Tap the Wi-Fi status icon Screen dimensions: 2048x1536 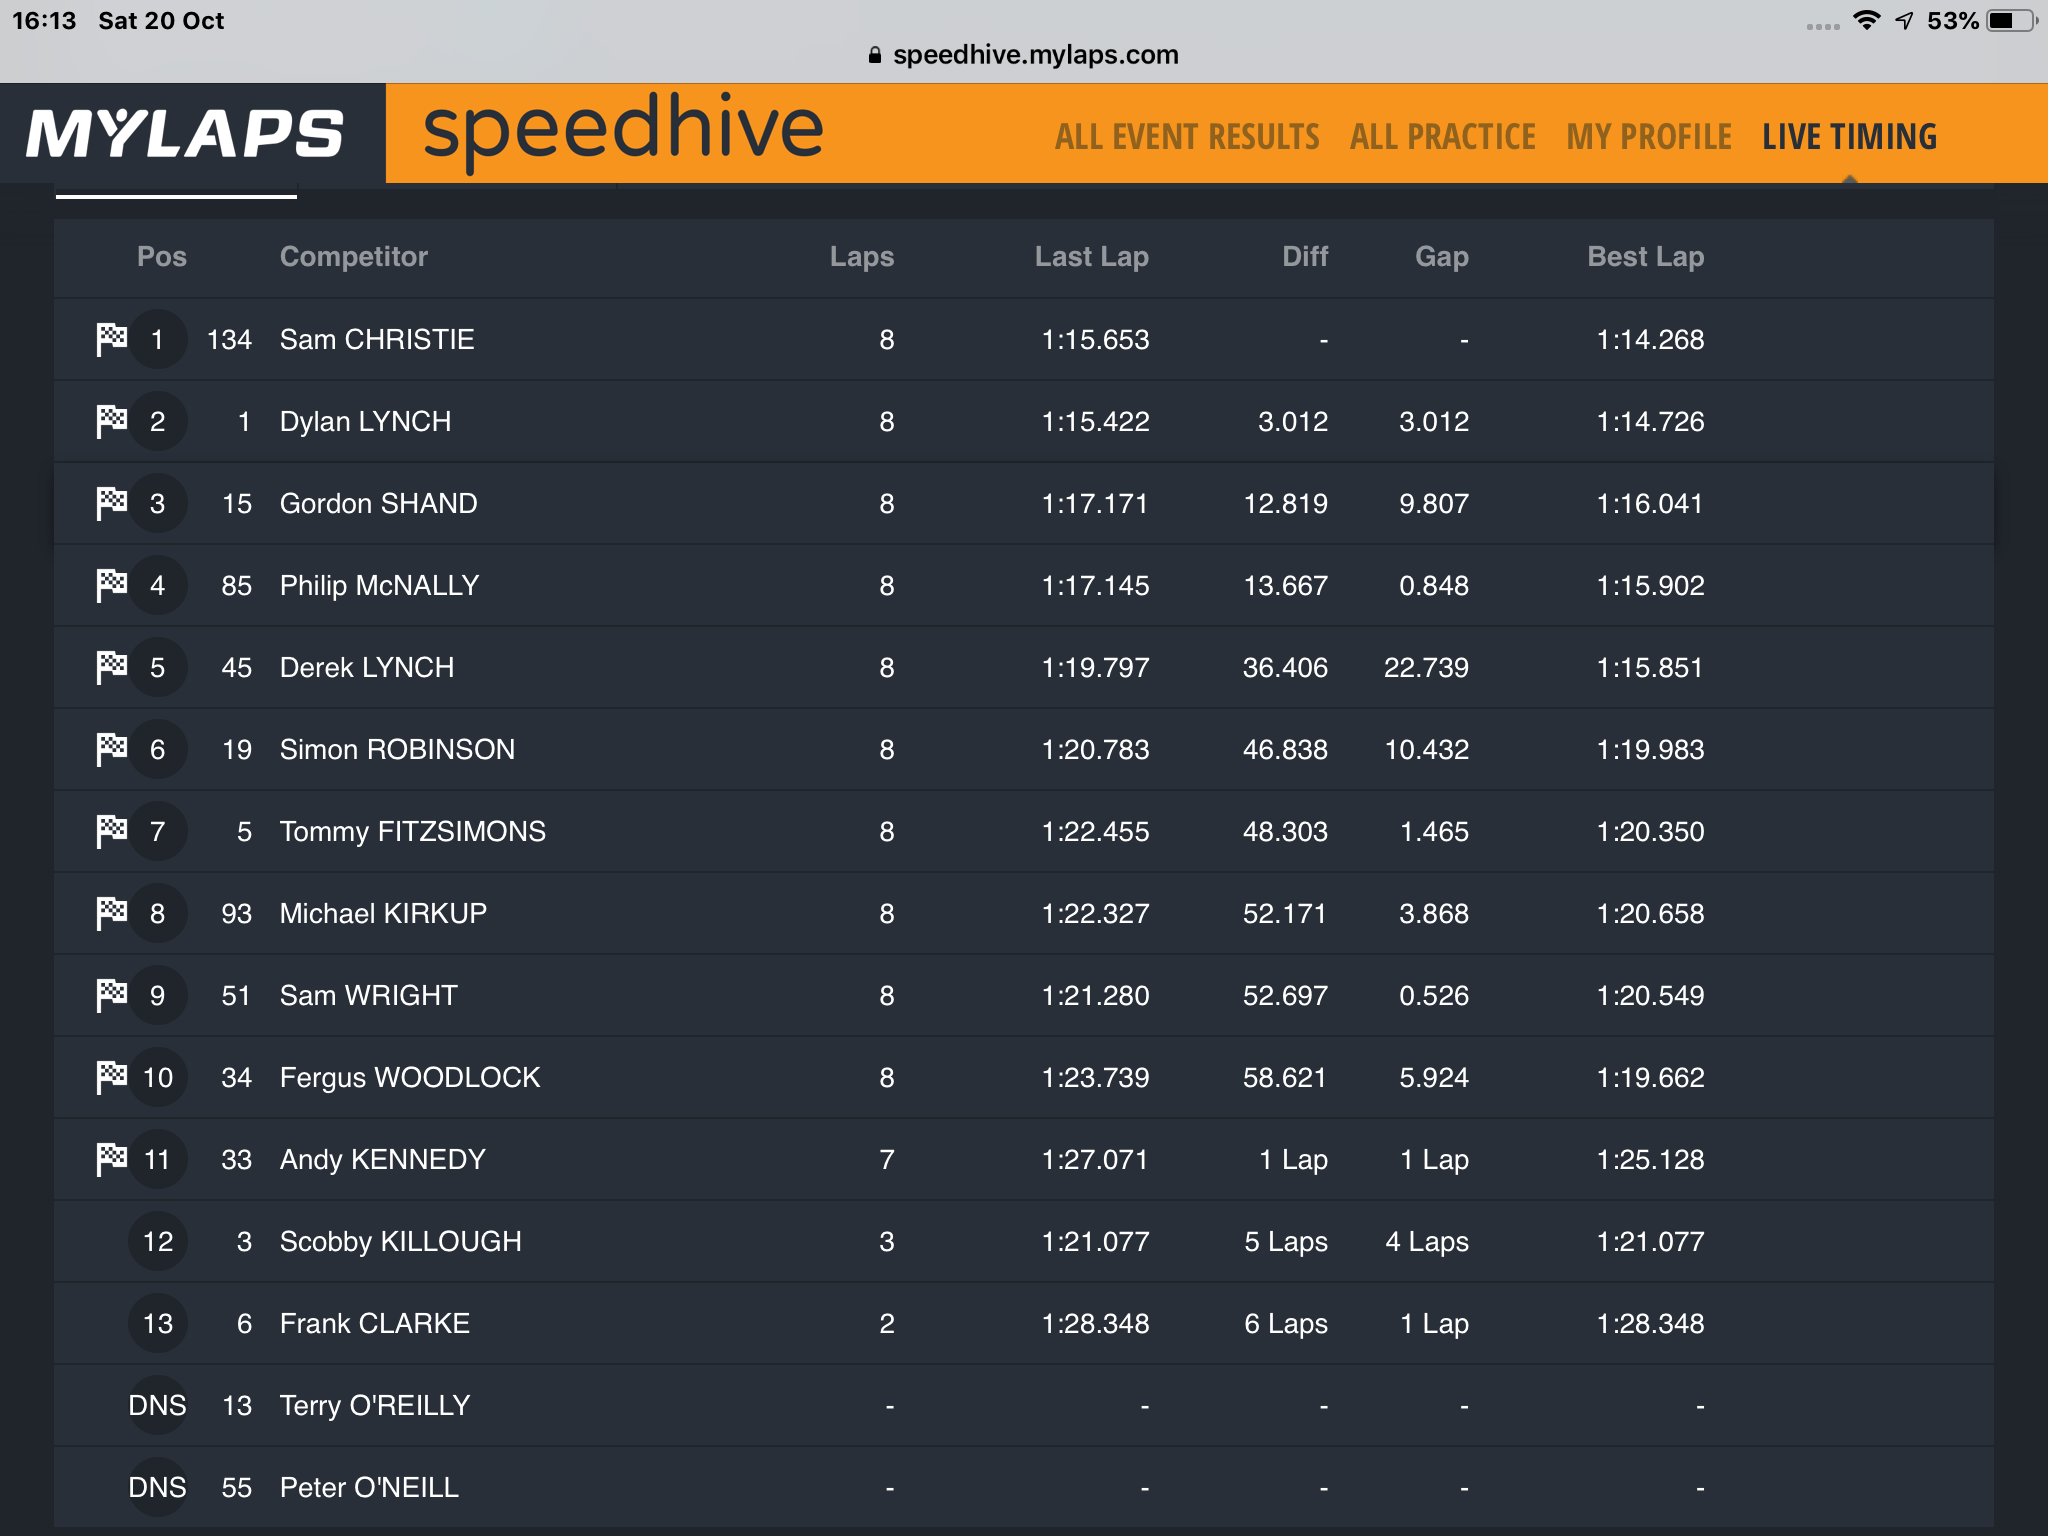(1866, 20)
